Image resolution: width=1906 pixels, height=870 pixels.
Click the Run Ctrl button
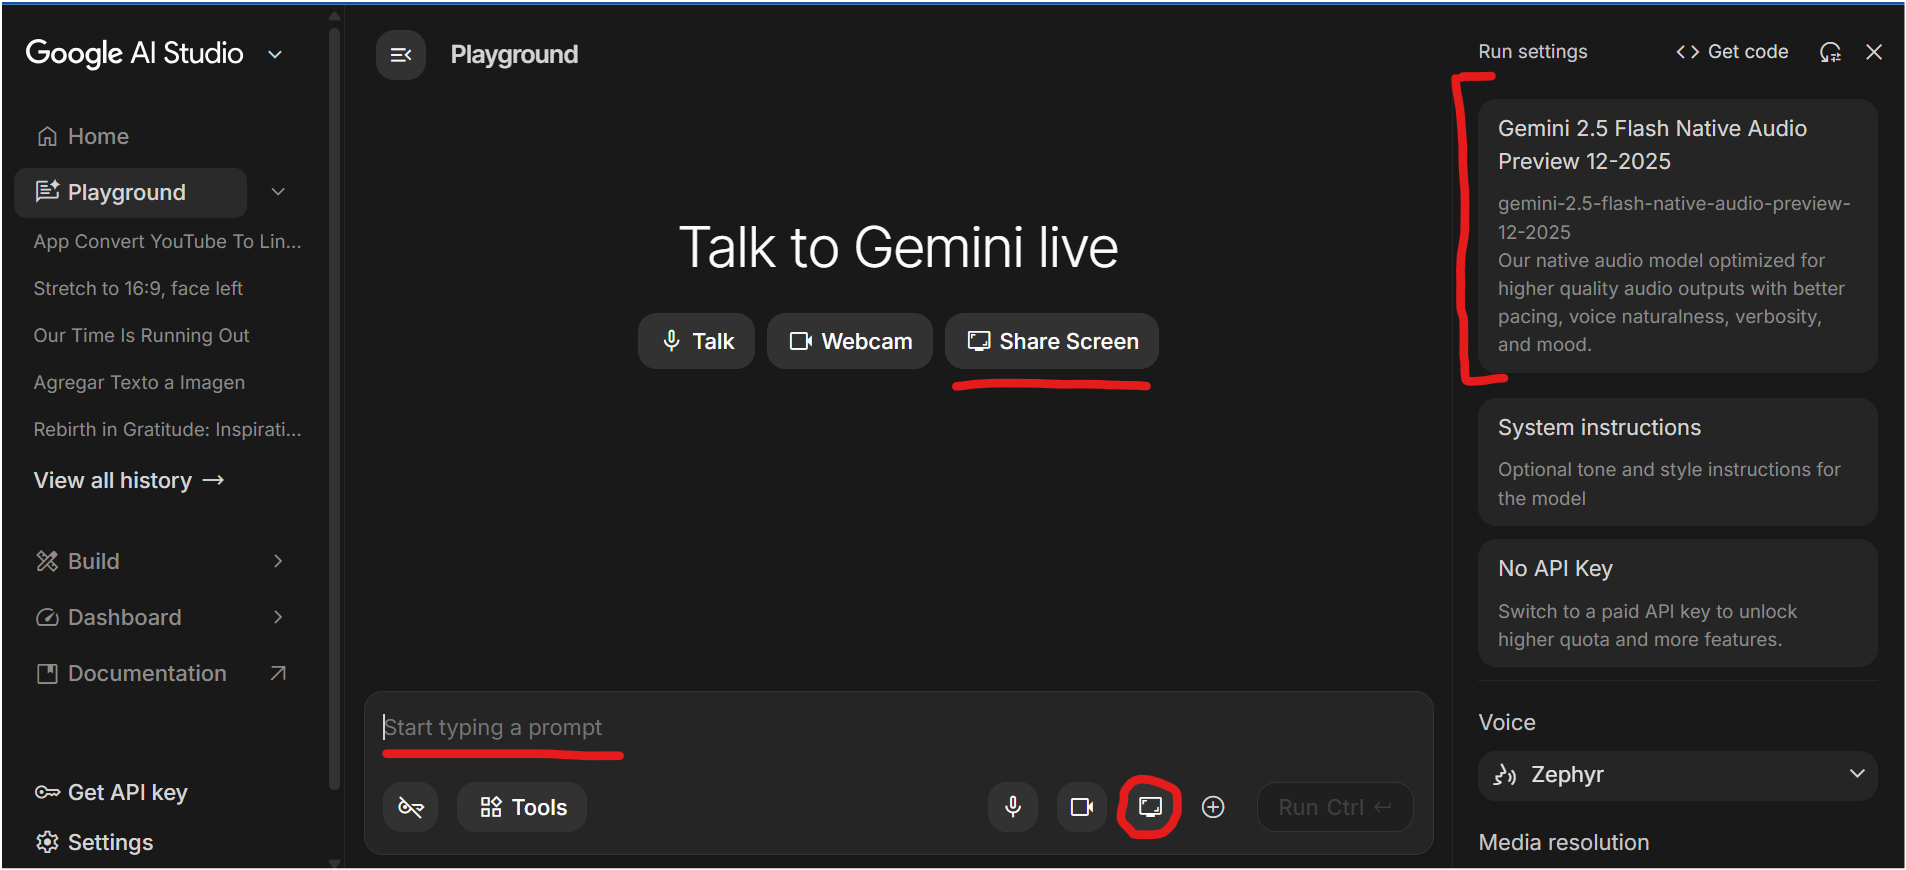[1335, 807]
